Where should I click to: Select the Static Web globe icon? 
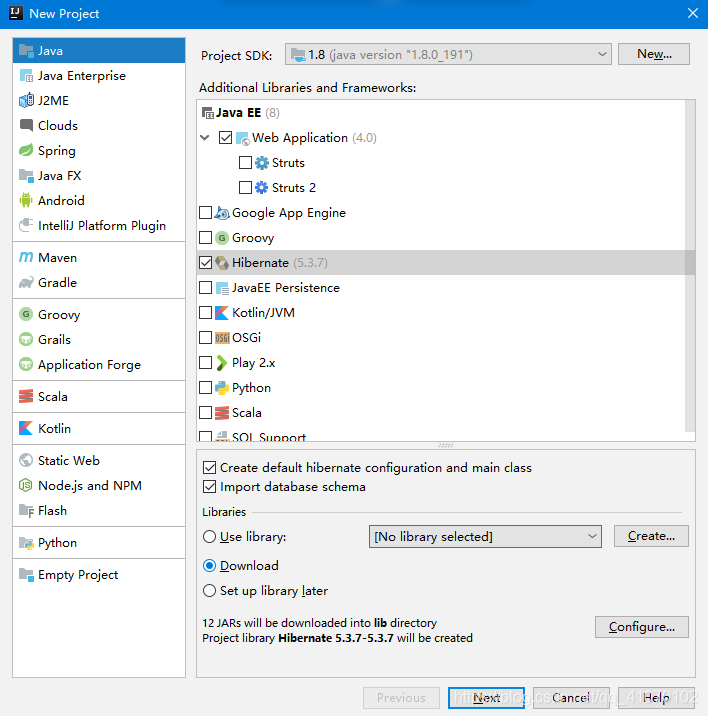click(26, 460)
